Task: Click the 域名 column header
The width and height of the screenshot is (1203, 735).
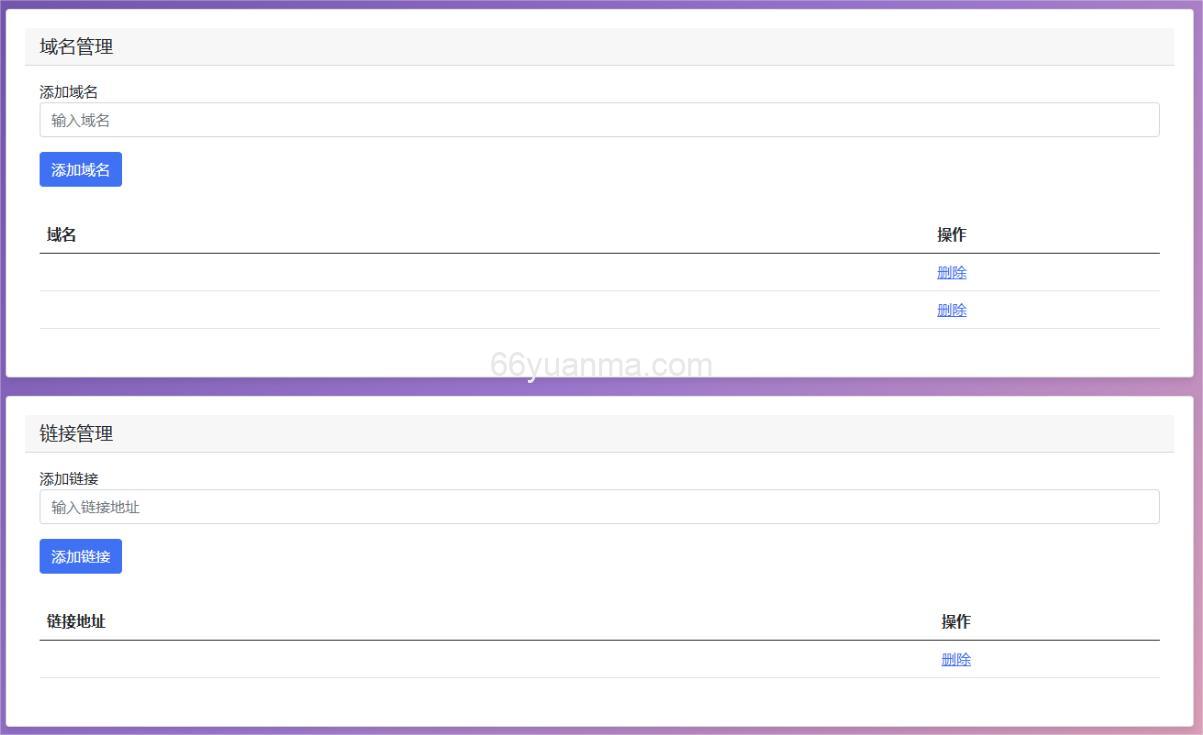Action: (x=62, y=235)
